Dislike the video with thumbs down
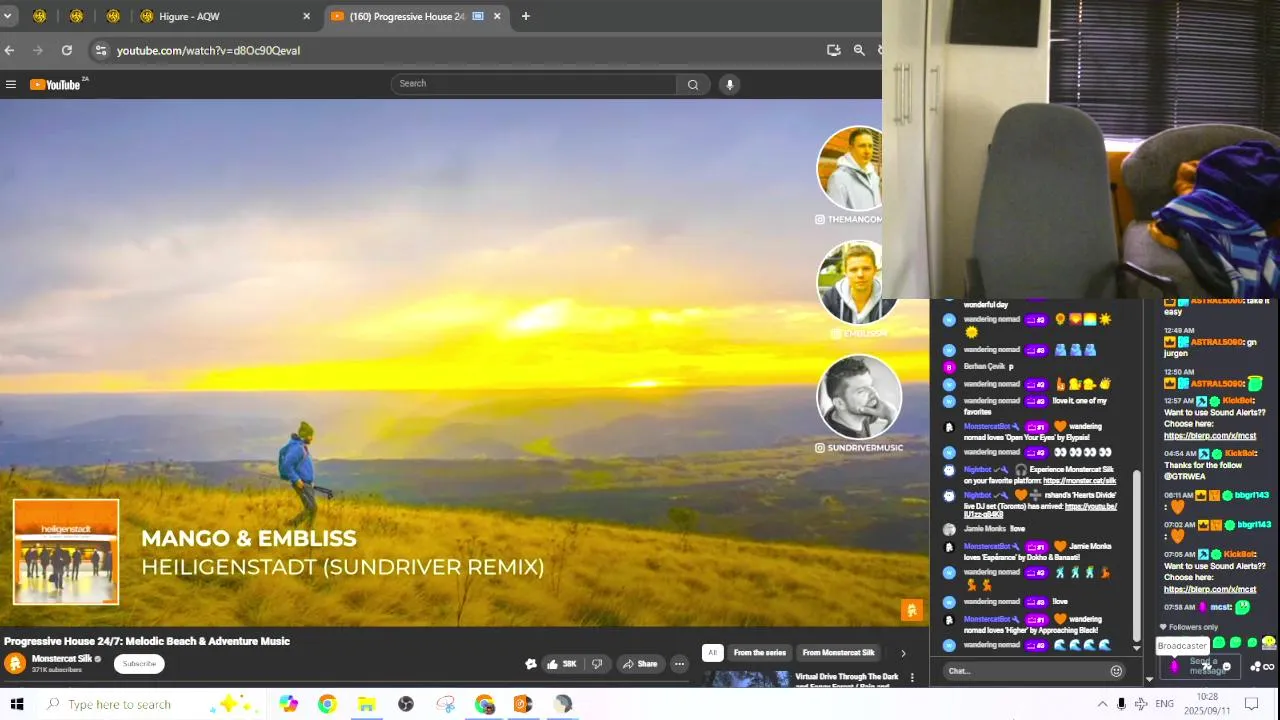 597,664
